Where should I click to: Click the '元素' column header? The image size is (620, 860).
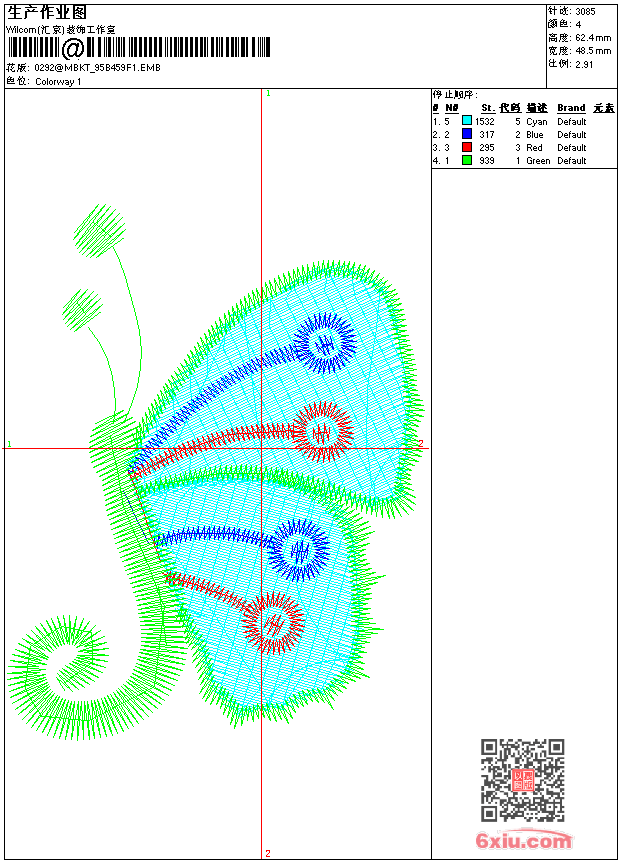point(604,108)
